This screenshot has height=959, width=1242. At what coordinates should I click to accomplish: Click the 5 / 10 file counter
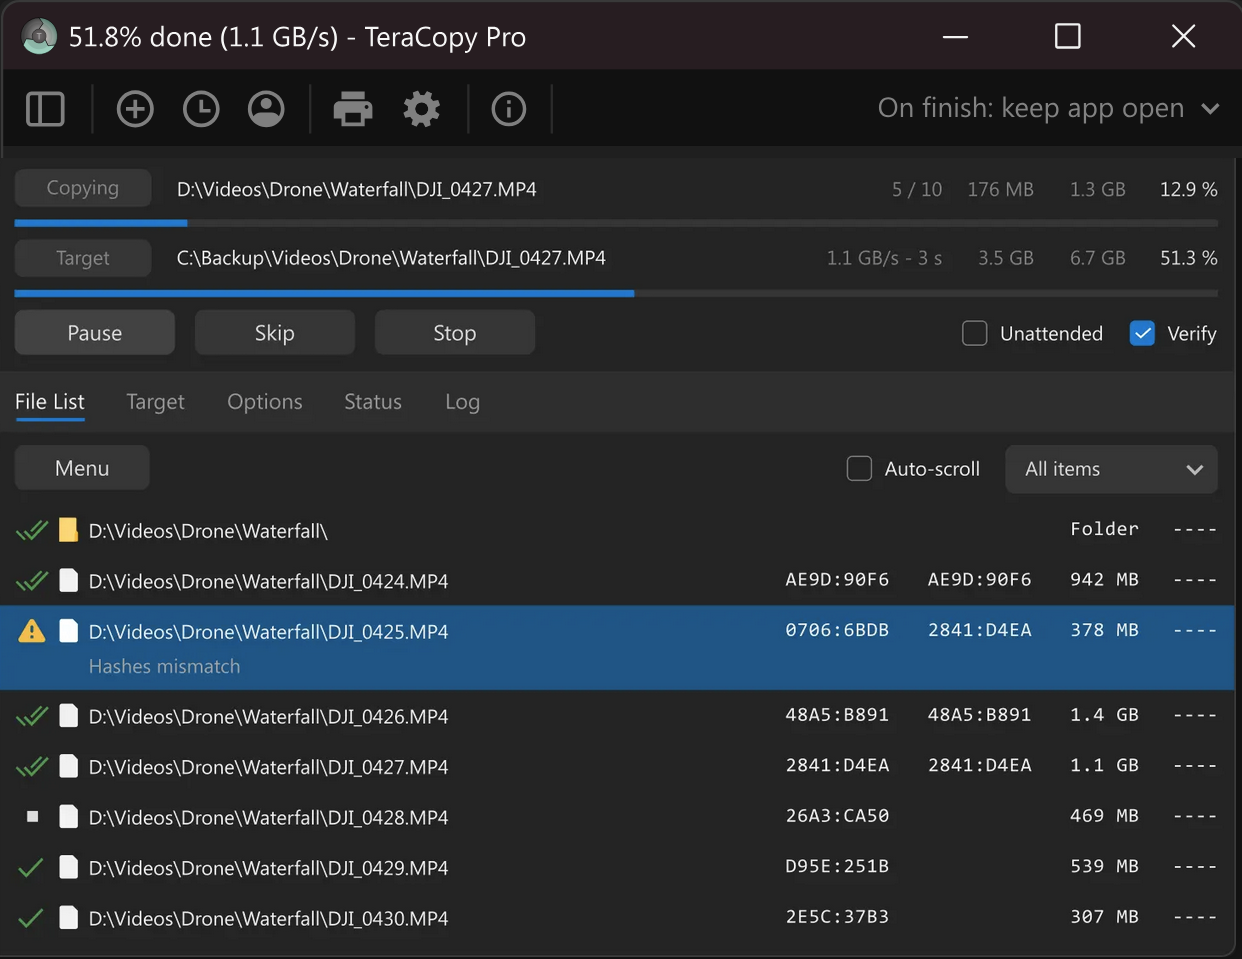click(x=917, y=189)
